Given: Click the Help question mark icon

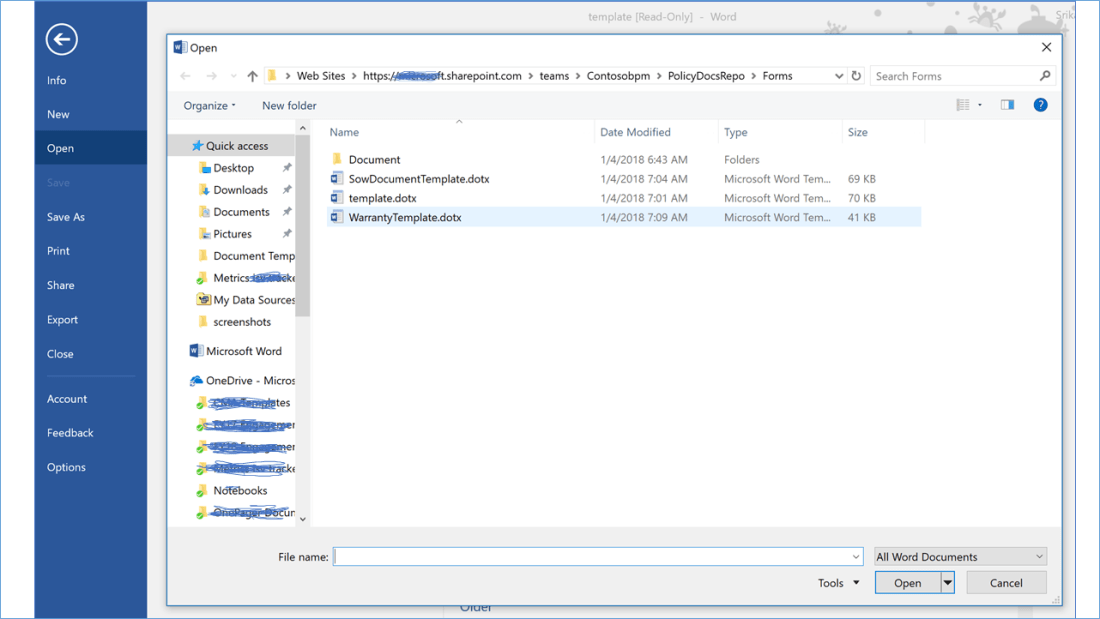Looking at the screenshot, I should (x=1040, y=105).
